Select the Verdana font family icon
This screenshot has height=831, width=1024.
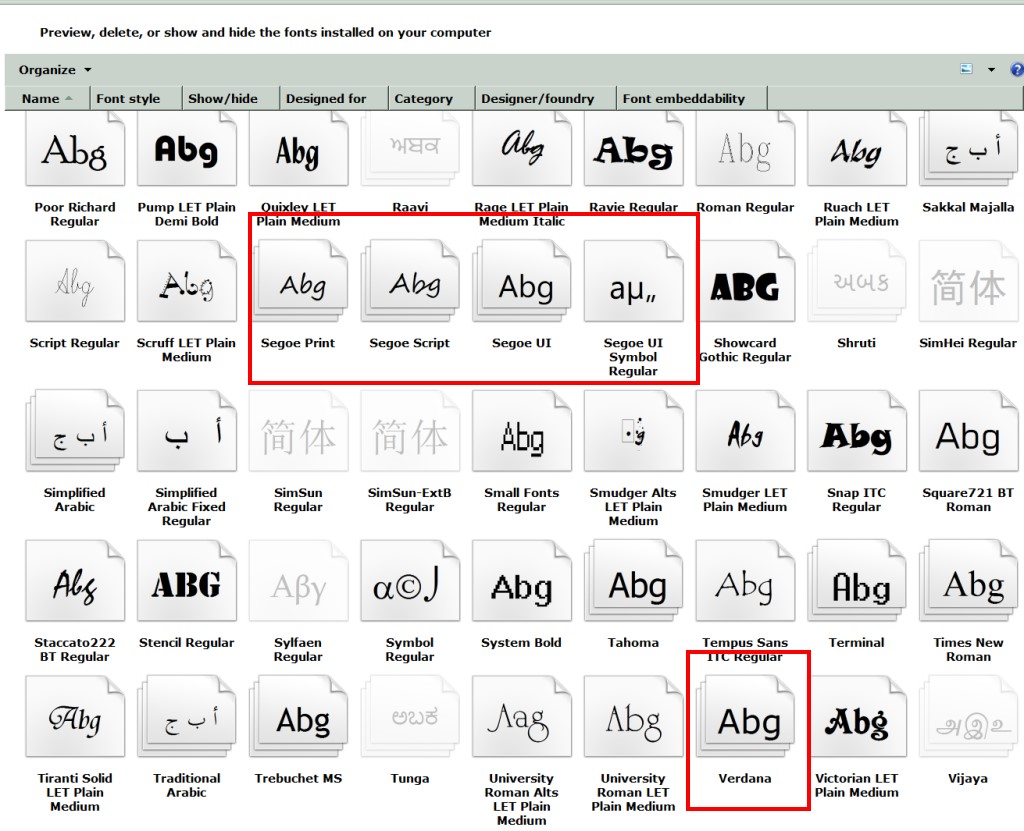pyautogui.click(x=745, y=717)
